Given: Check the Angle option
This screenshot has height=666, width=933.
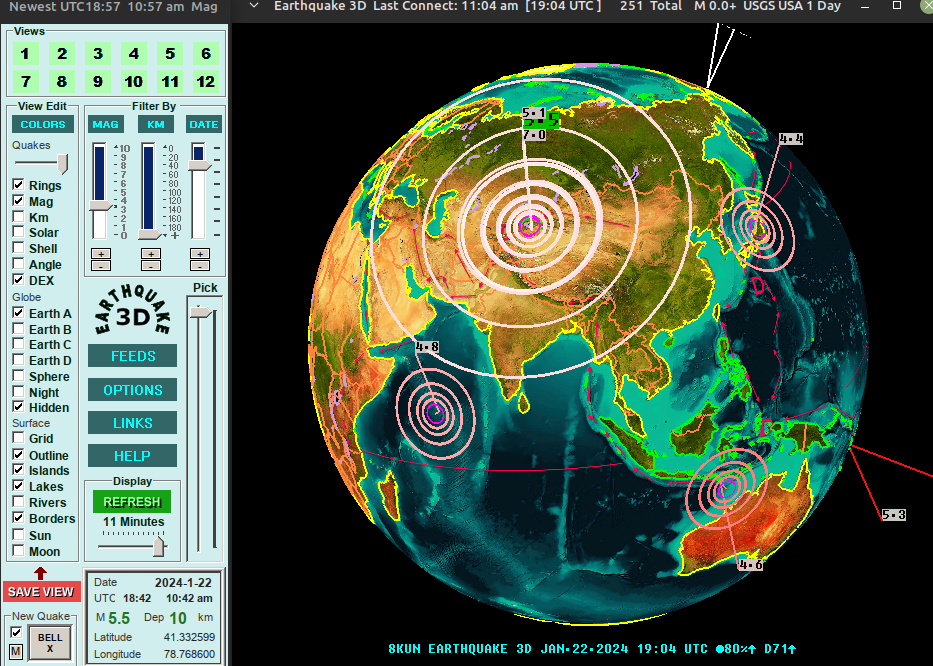Looking at the screenshot, I should click(18, 264).
